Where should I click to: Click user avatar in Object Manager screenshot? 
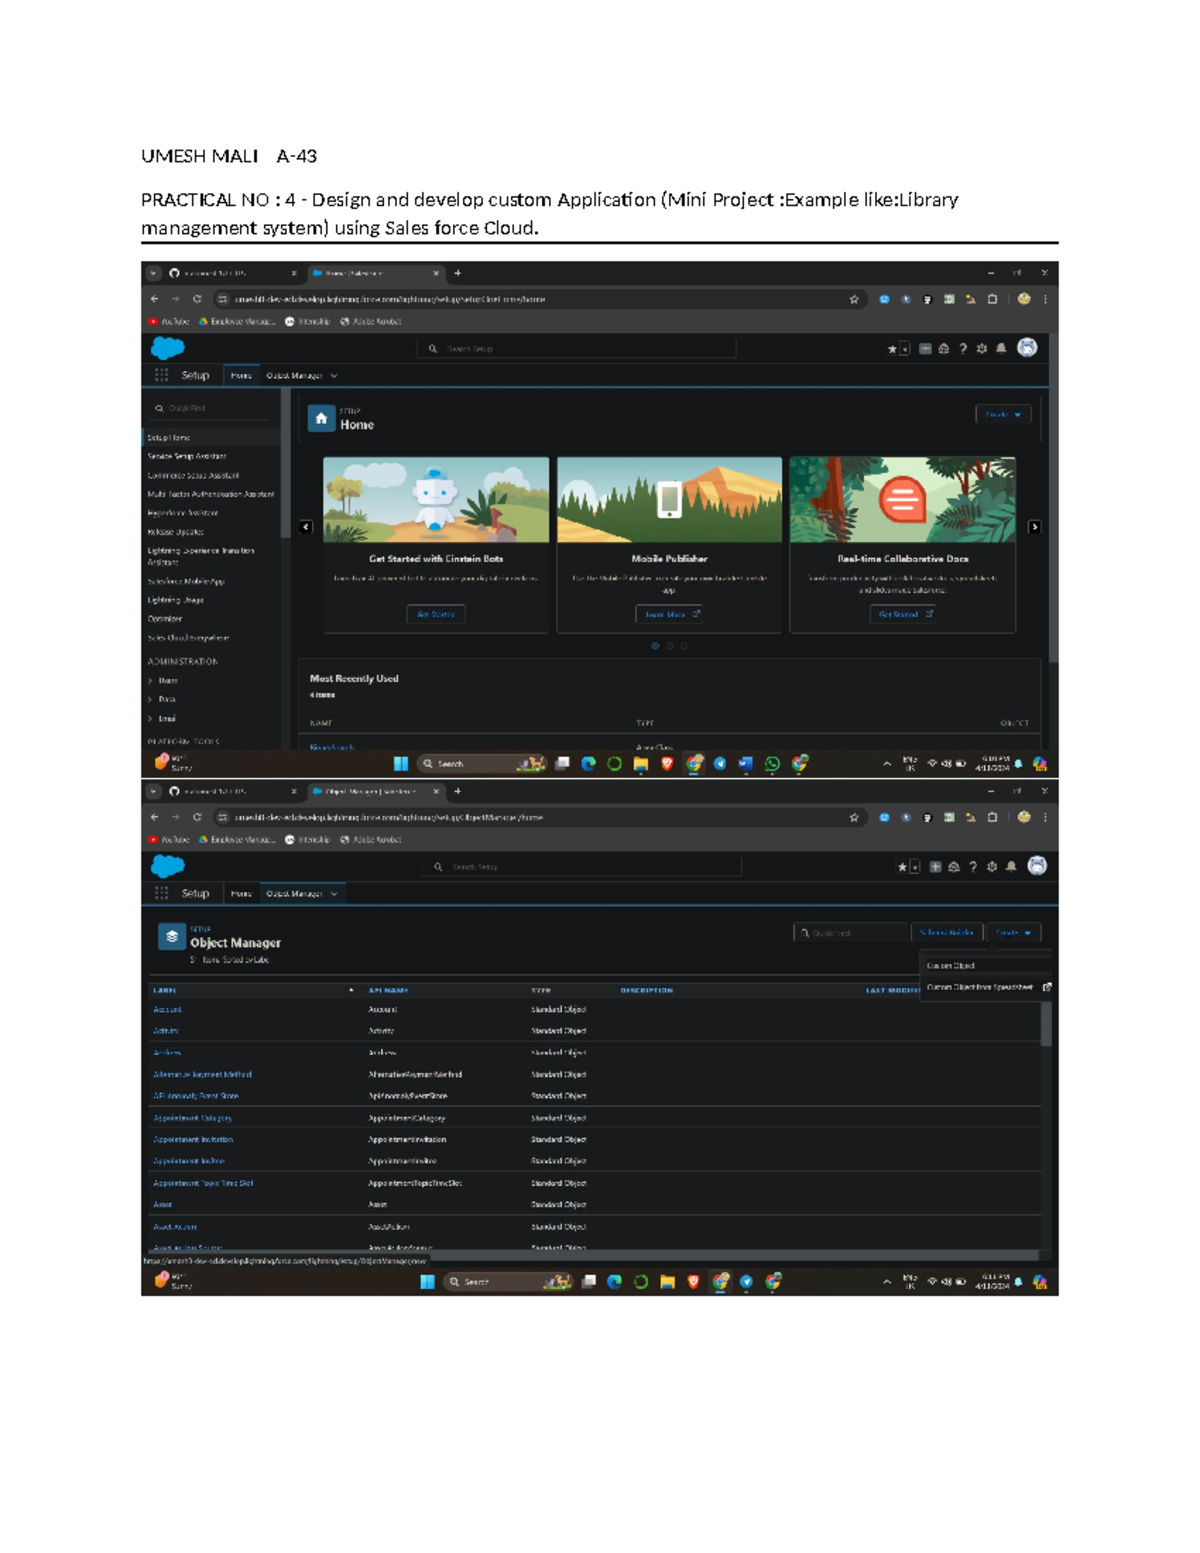(x=1037, y=865)
